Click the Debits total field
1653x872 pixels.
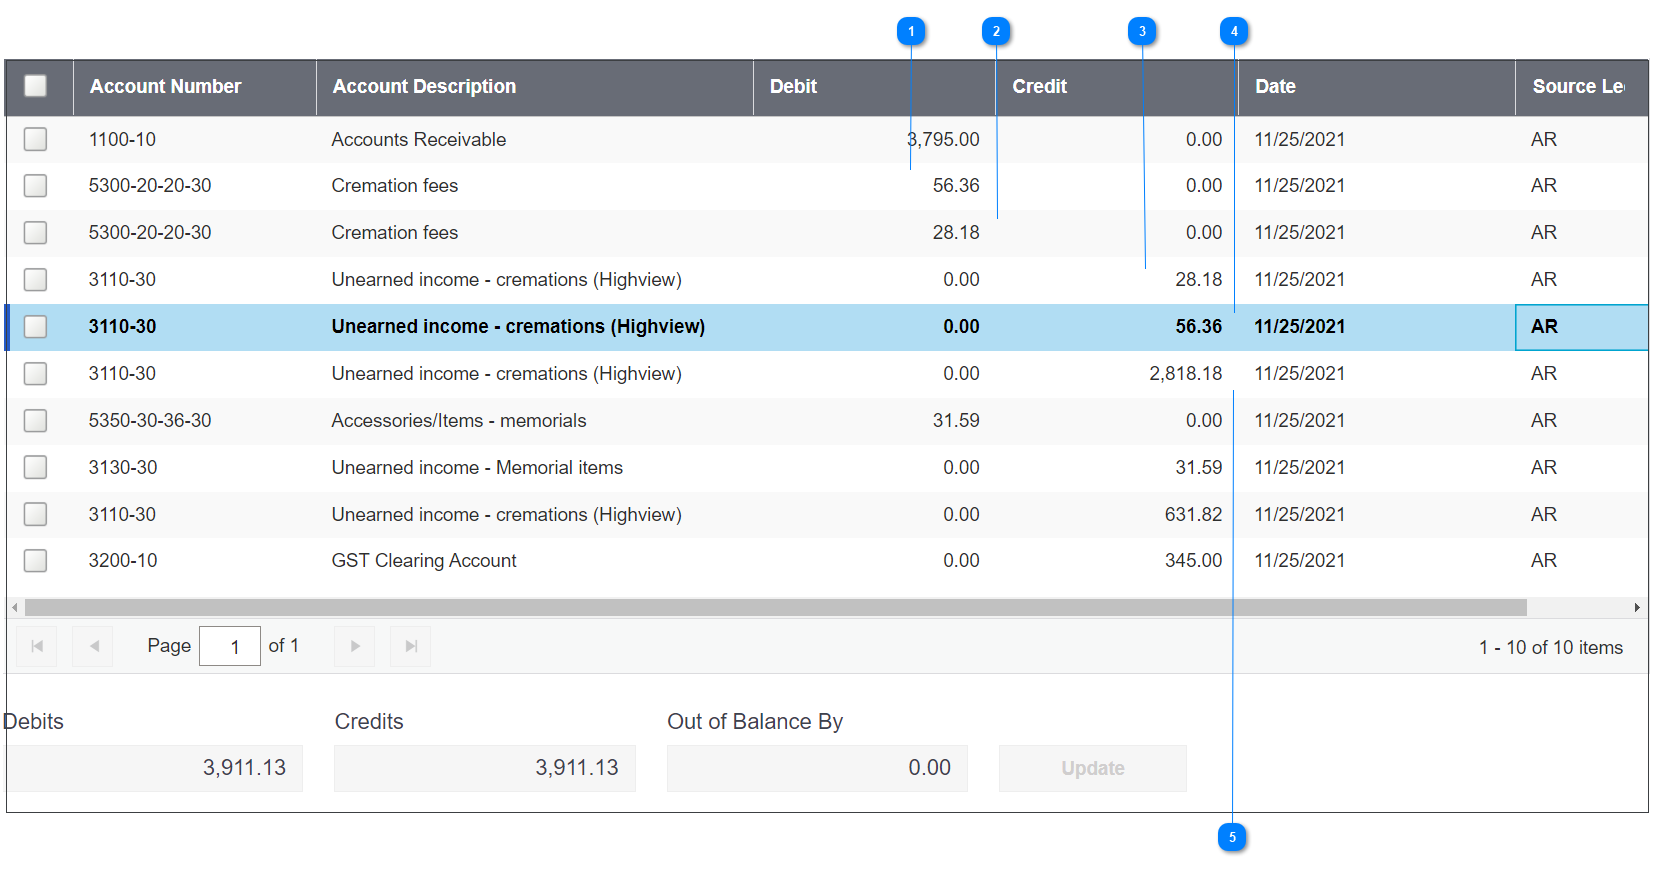[x=155, y=768]
